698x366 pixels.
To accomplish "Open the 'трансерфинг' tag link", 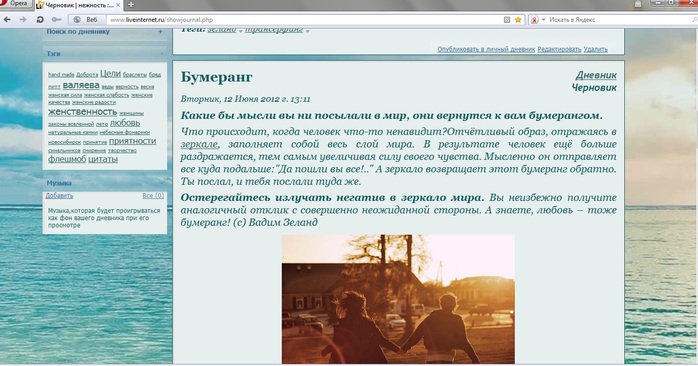I will (x=274, y=30).
